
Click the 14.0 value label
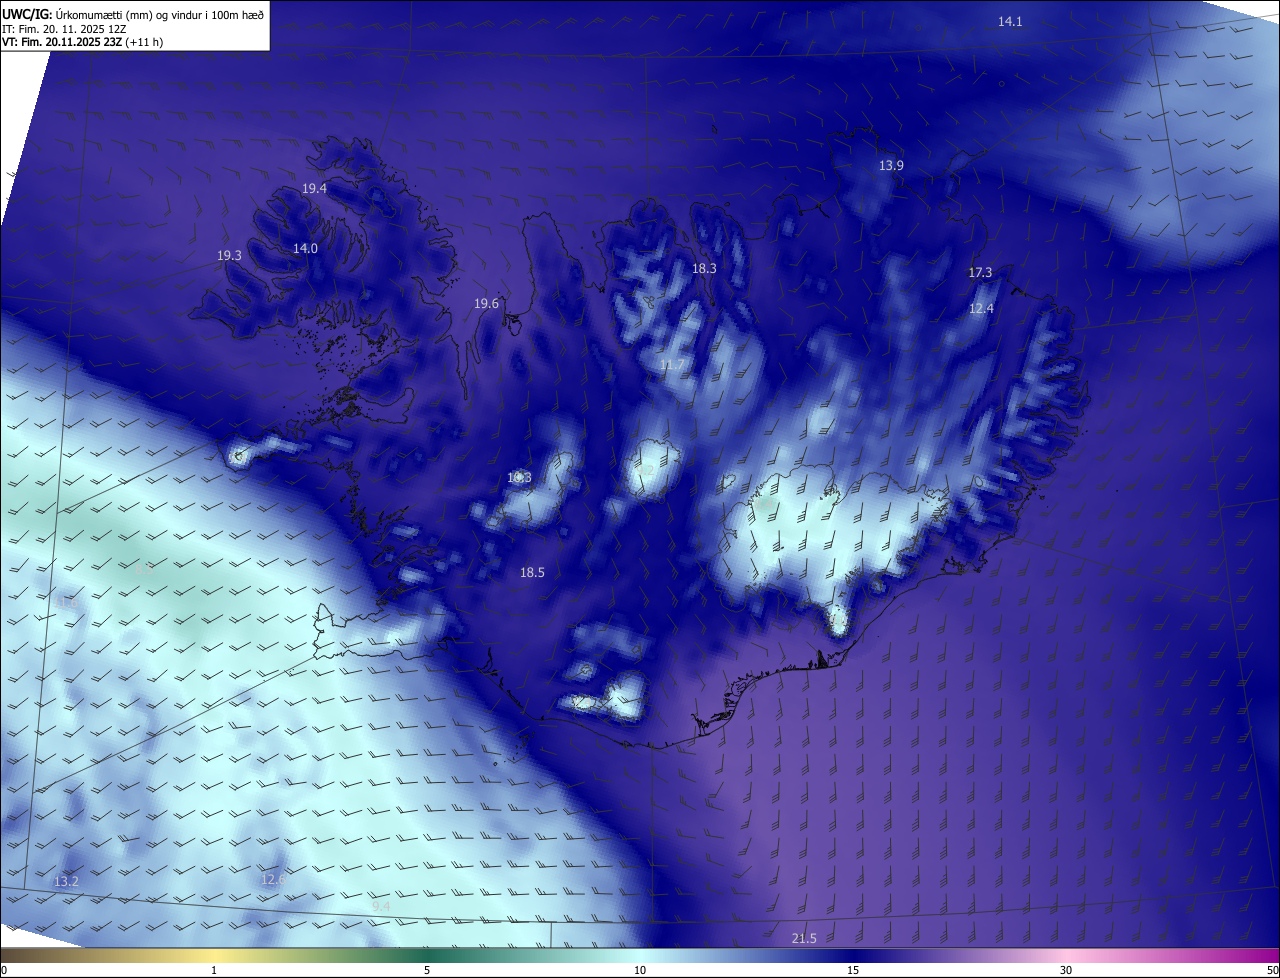tap(305, 248)
